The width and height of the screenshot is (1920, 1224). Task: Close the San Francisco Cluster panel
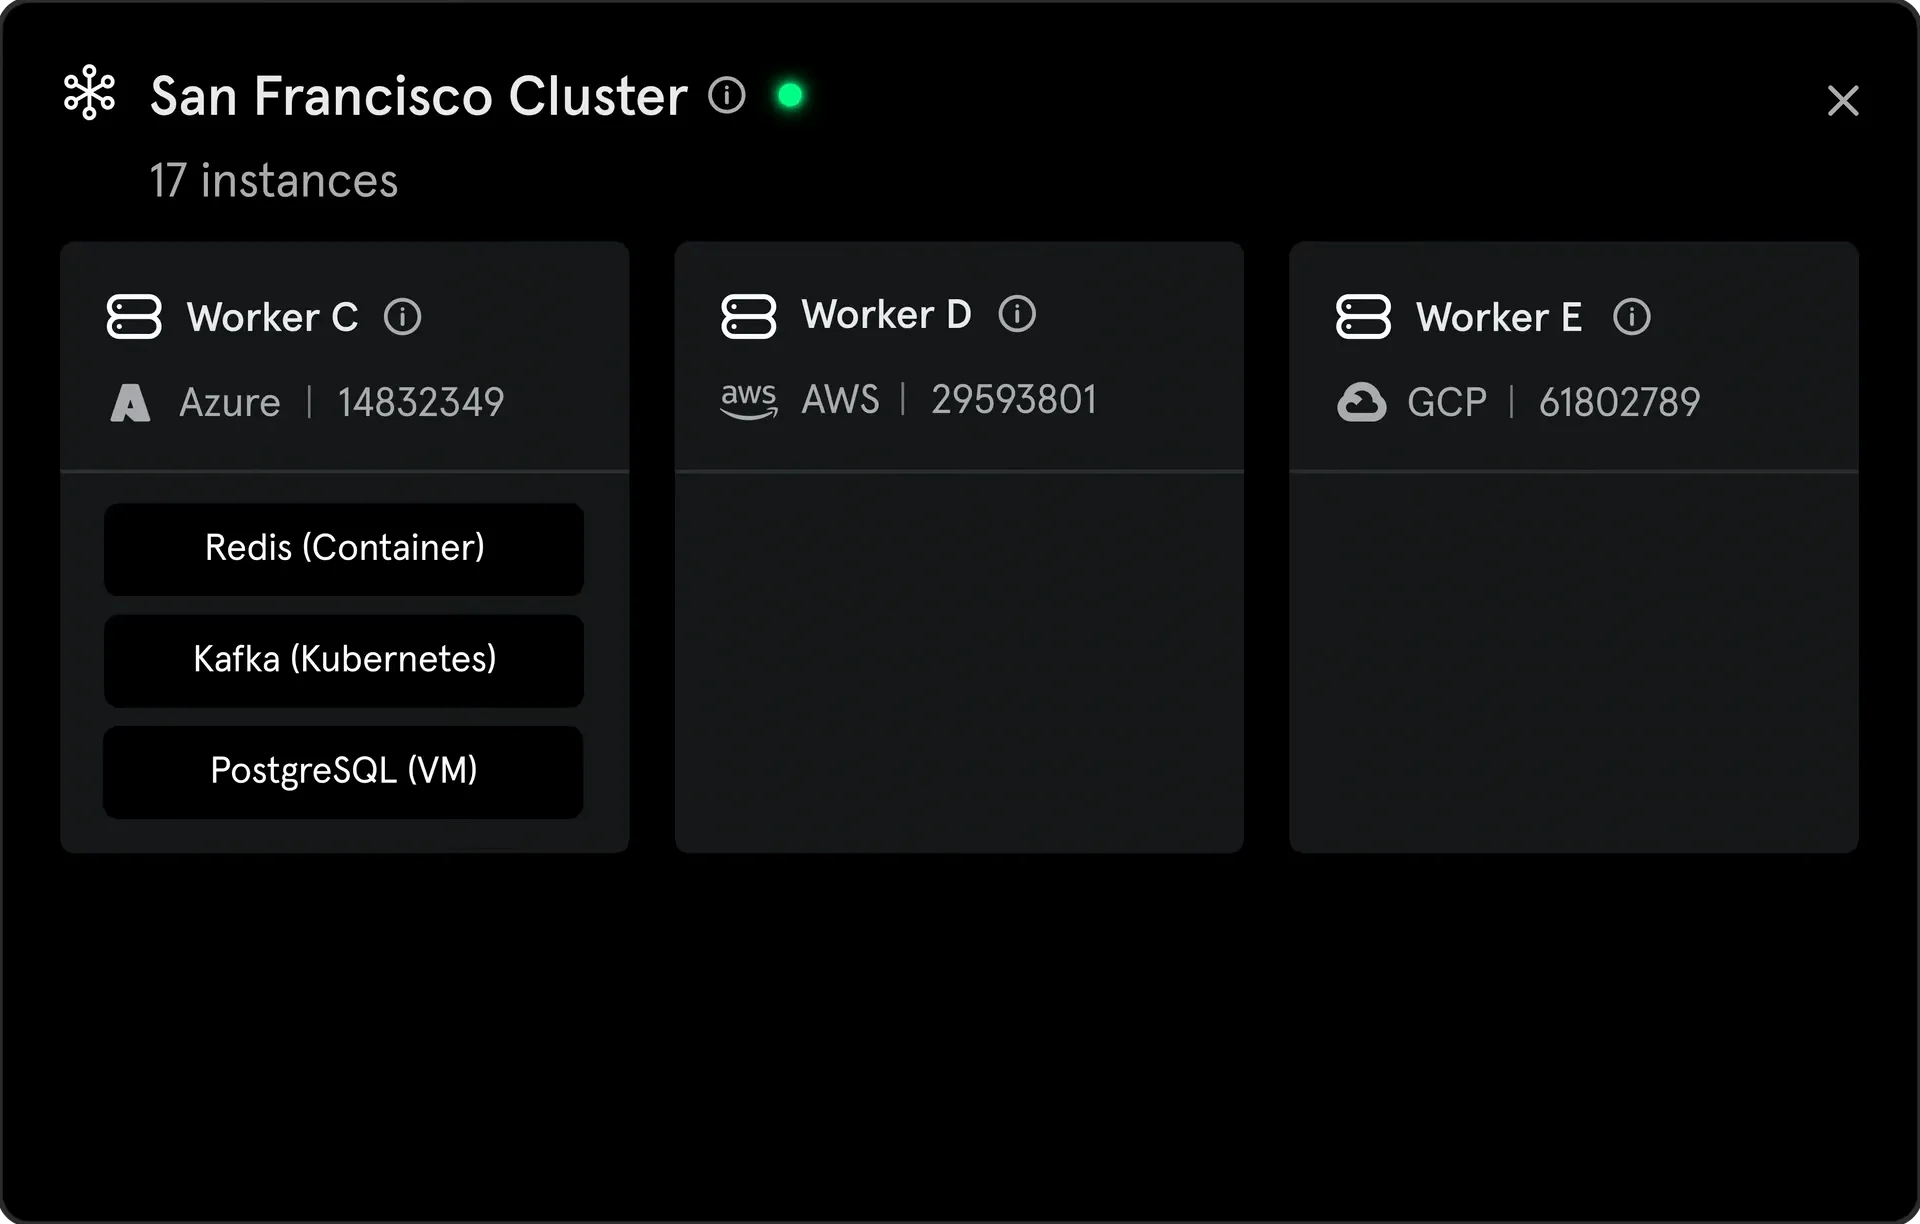(1843, 100)
